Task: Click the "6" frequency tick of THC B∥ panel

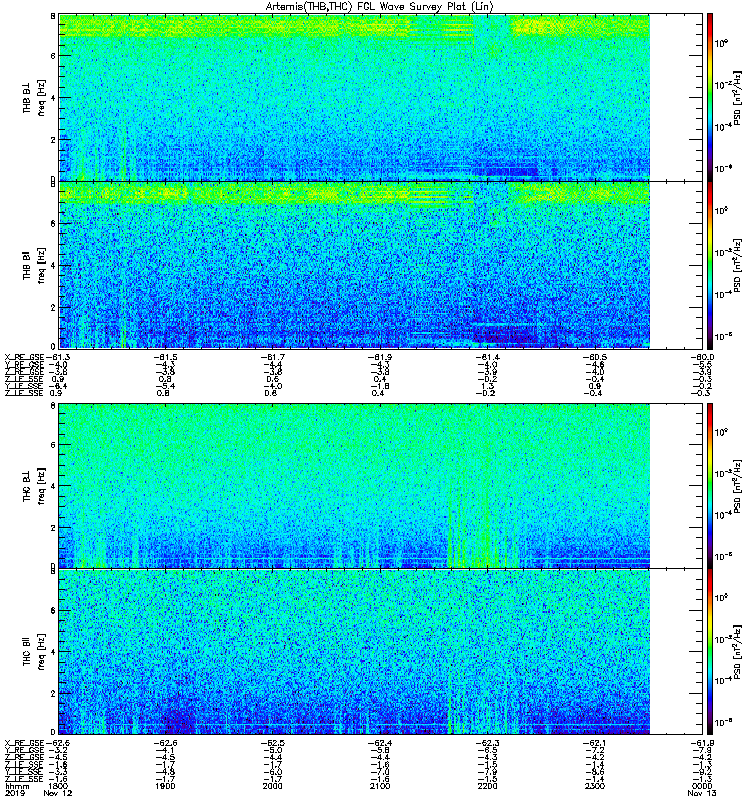Action: (53, 610)
